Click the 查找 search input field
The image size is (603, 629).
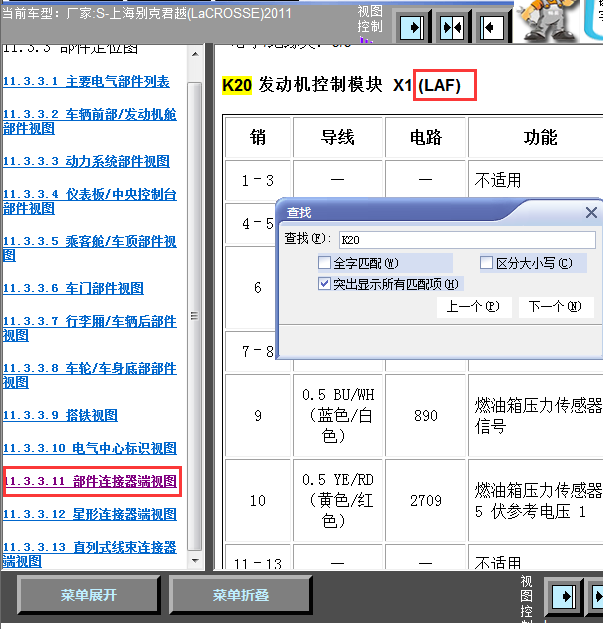(467, 240)
